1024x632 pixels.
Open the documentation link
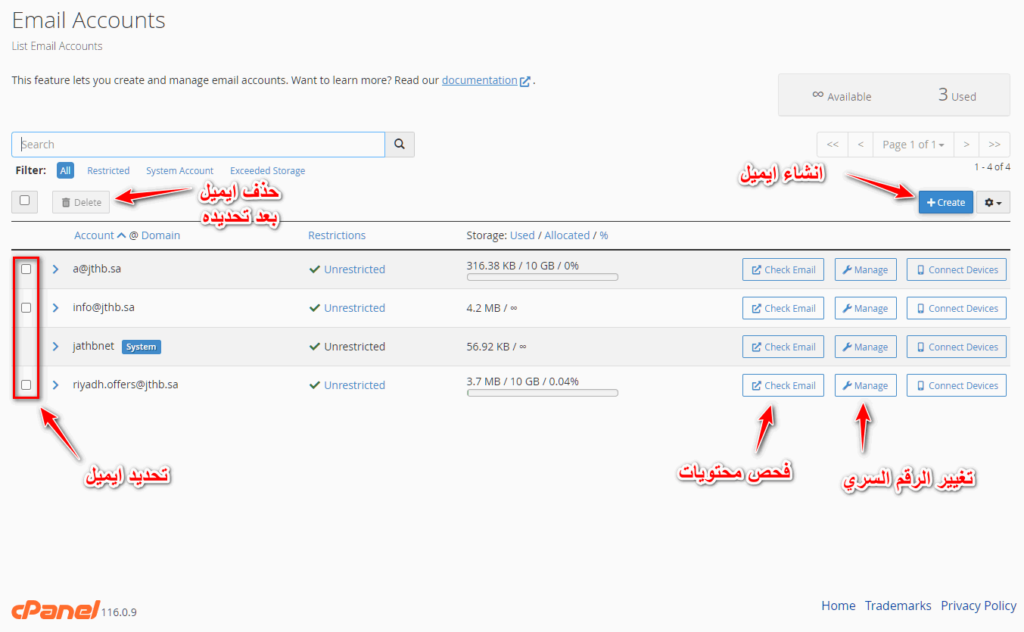point(480,80)
